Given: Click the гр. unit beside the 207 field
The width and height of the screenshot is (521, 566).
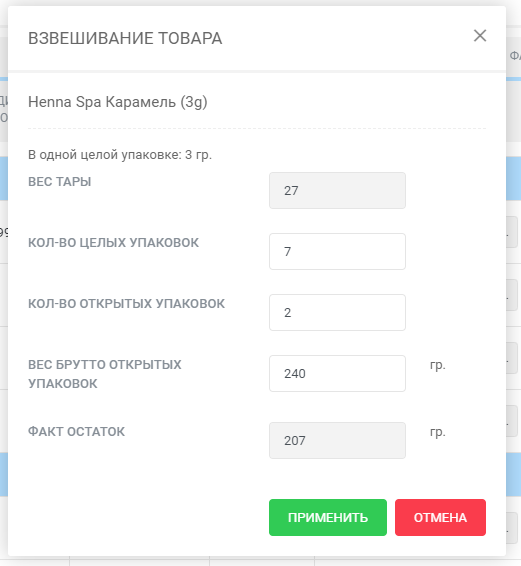Looking at the screenshot, I should [438, 432].
